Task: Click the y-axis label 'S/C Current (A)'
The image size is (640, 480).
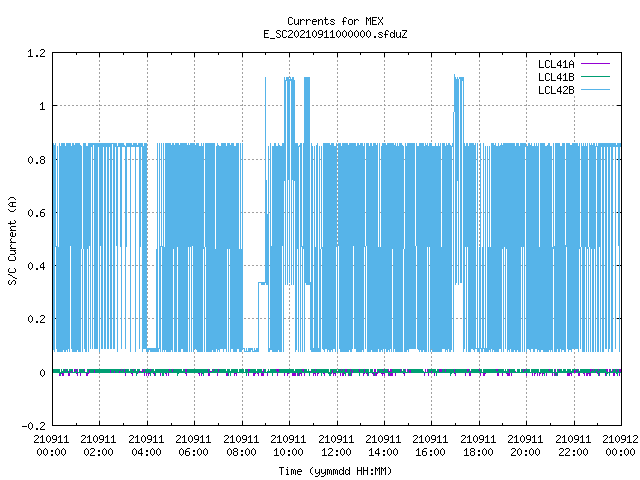Action: [12, 240]
